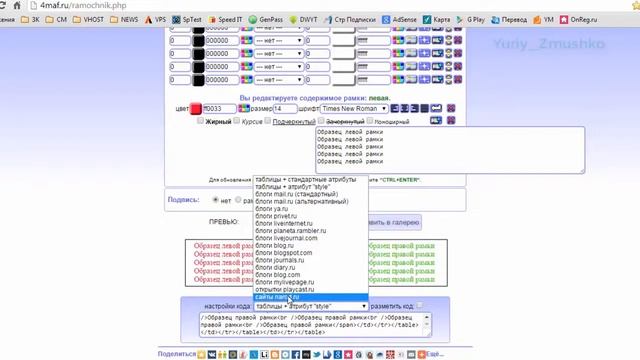The width and height of the screenshot is (640, 360).
Task: Click the ff0033 color code field
Action: (x=220, y=109)
